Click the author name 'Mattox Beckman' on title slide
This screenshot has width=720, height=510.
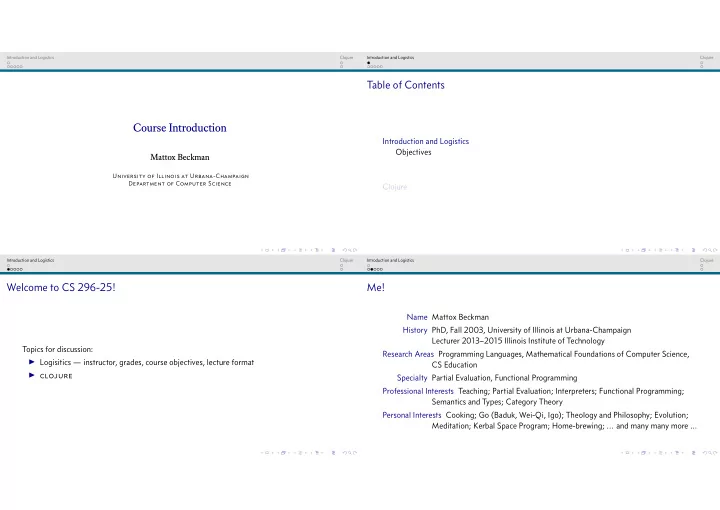[180, 157]
